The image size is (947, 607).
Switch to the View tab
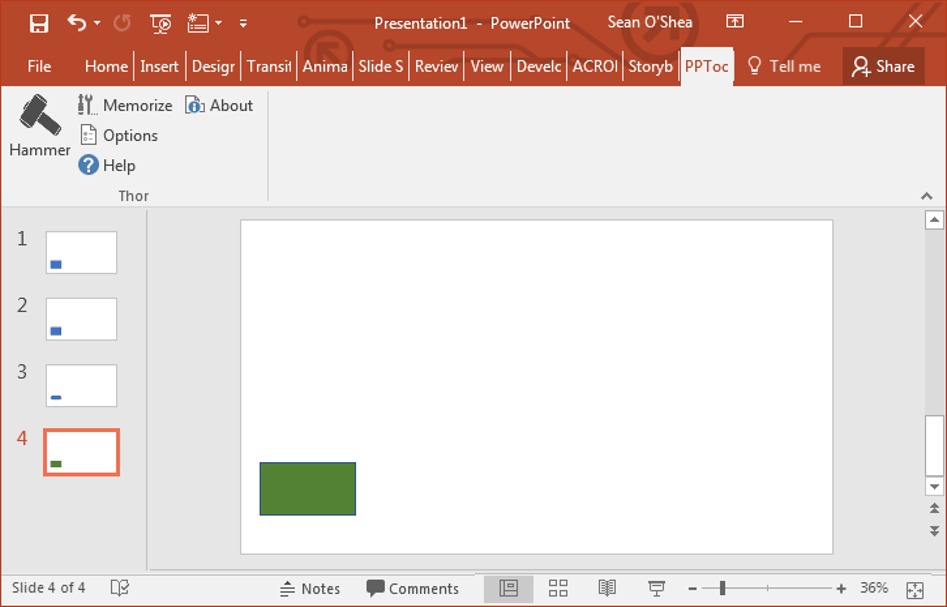tap(487, 66)
